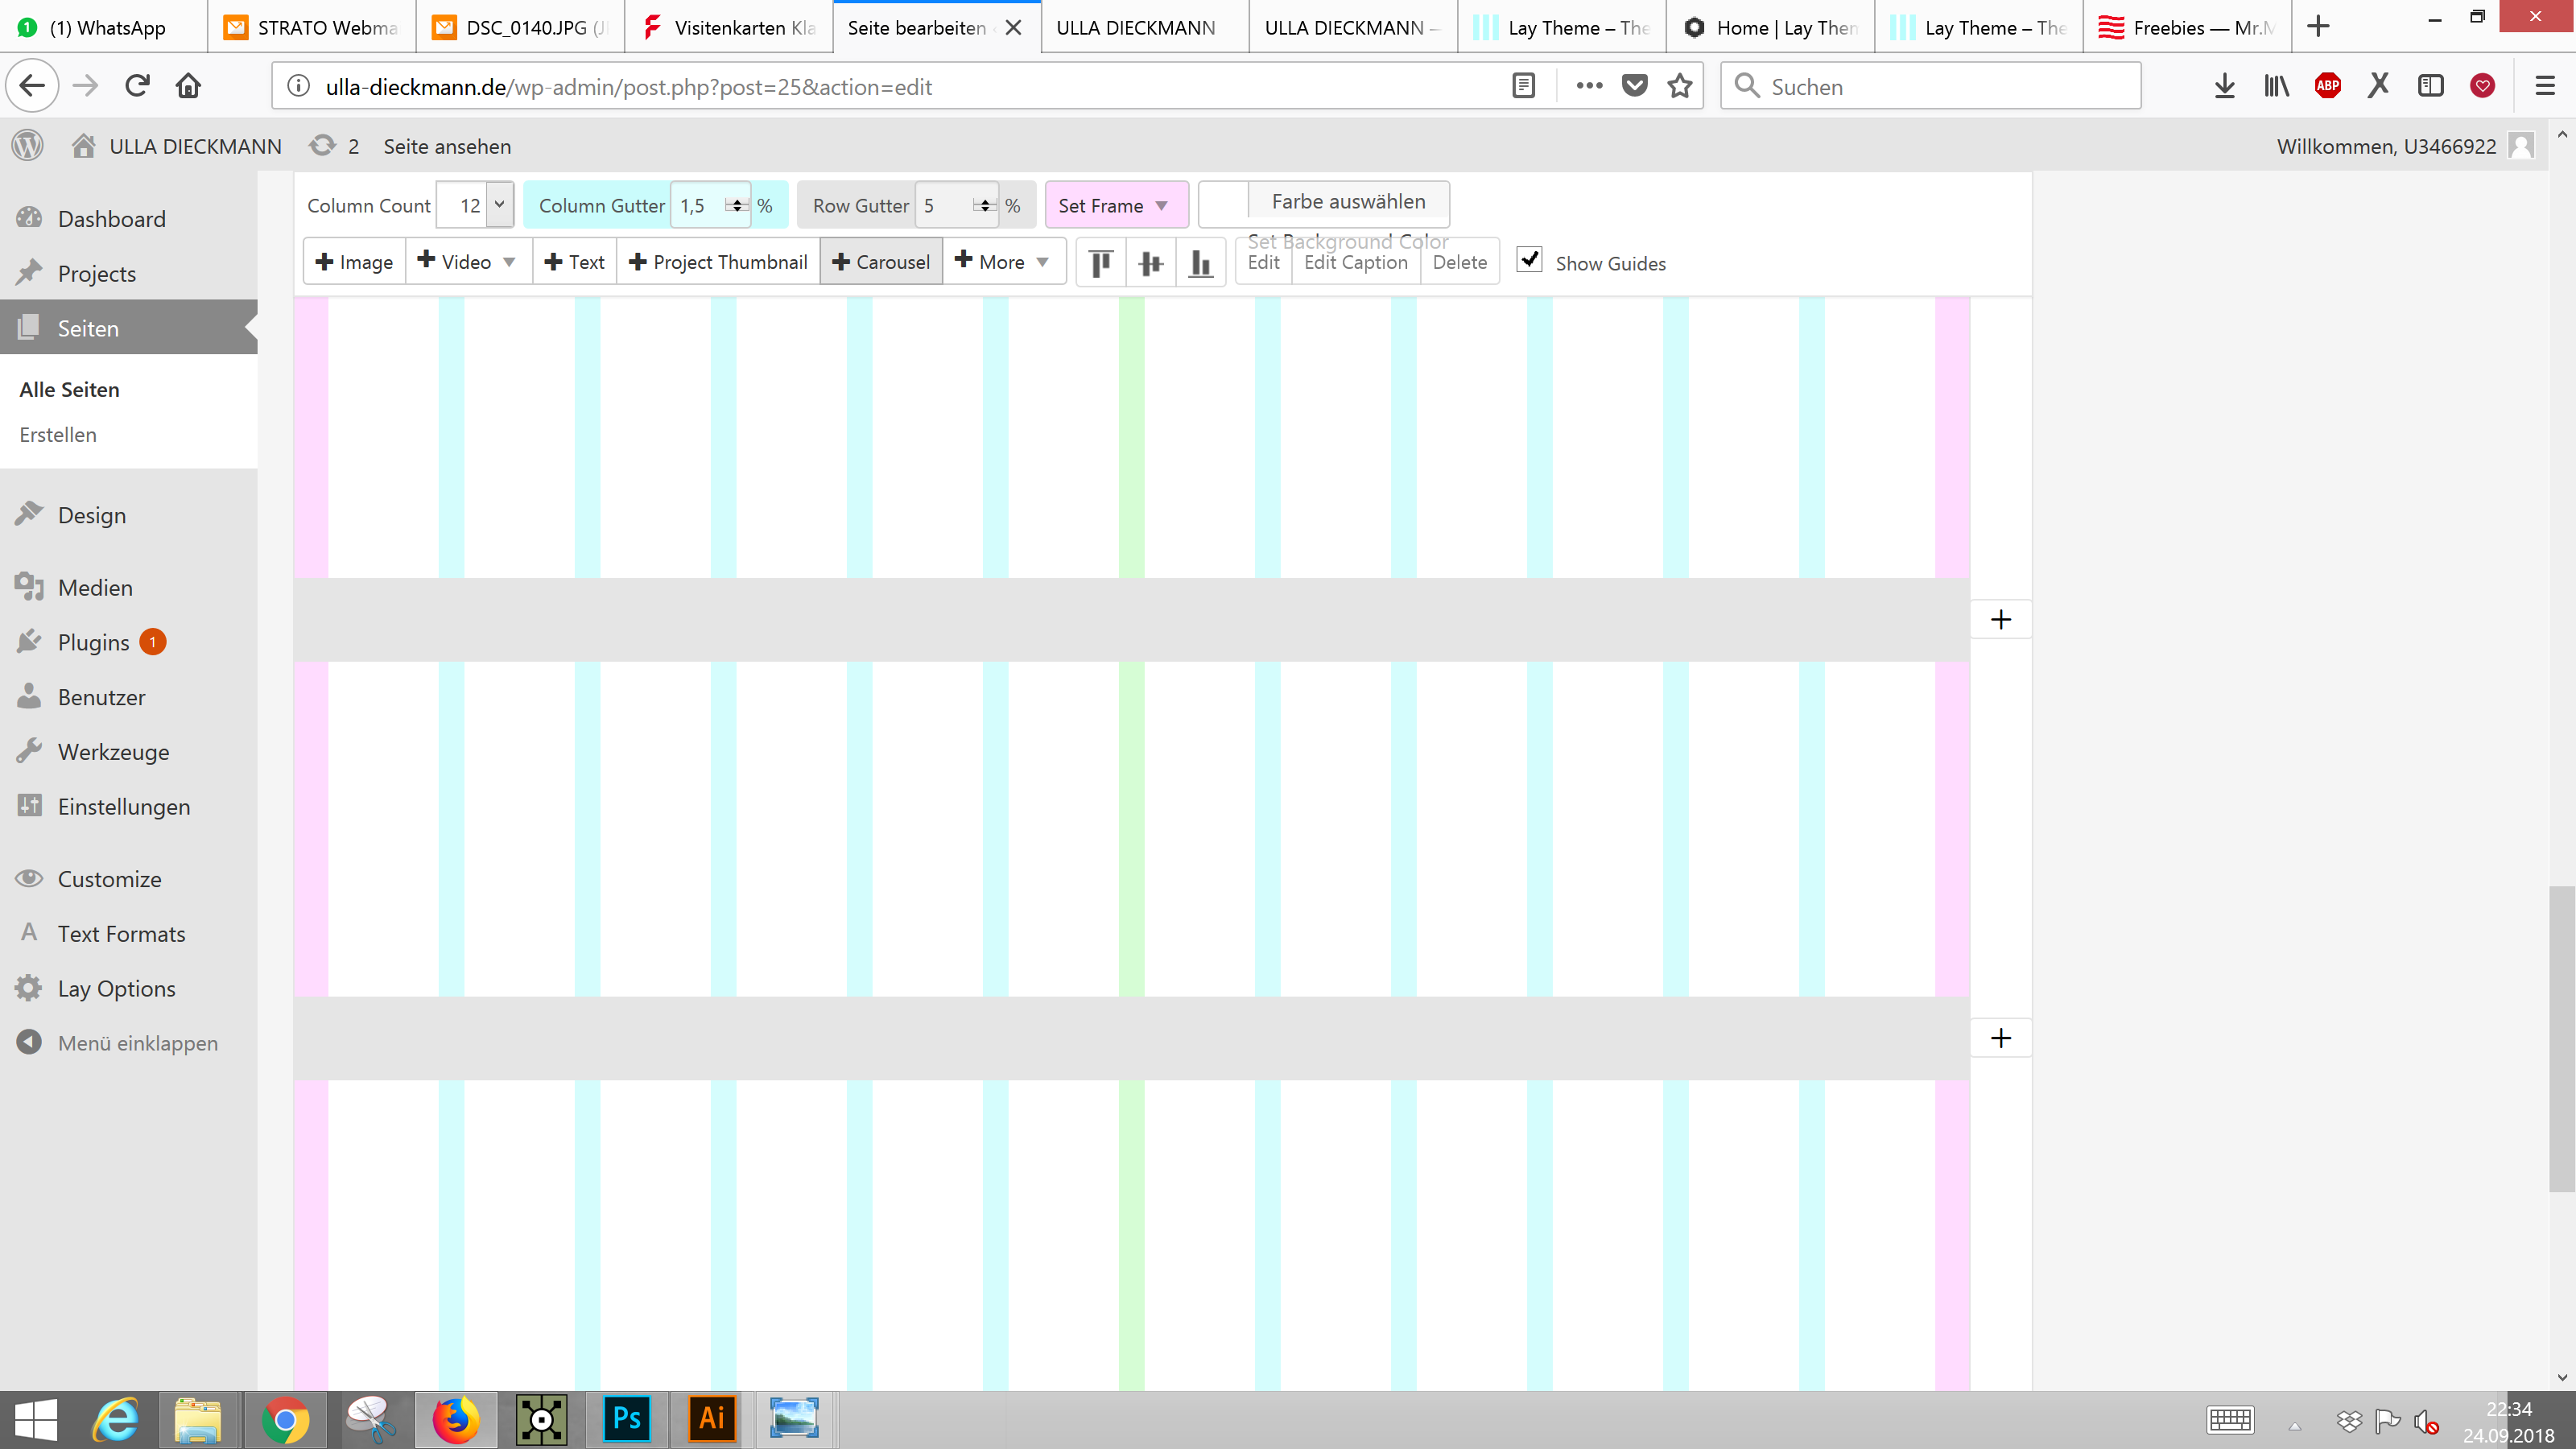This screenshot has height=1449, width=2576.
Task: Open Photoshop from the taskbar
Action: (x=627, y=1419)
